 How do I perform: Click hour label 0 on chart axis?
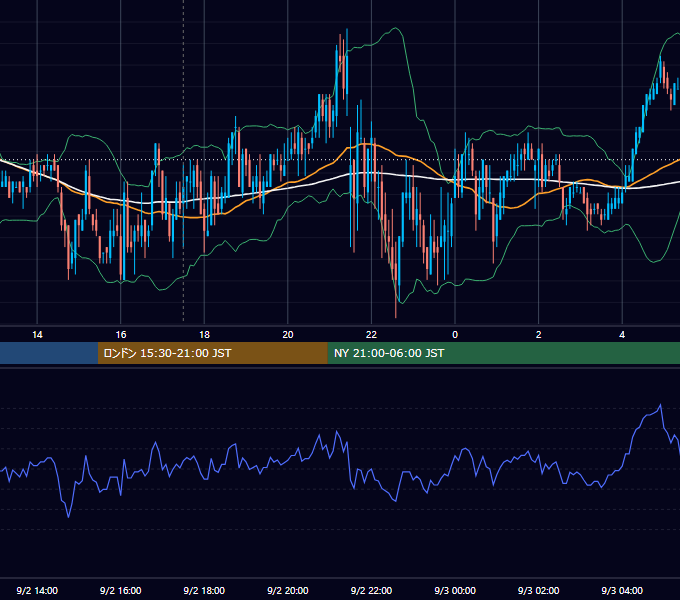point(455,335)
